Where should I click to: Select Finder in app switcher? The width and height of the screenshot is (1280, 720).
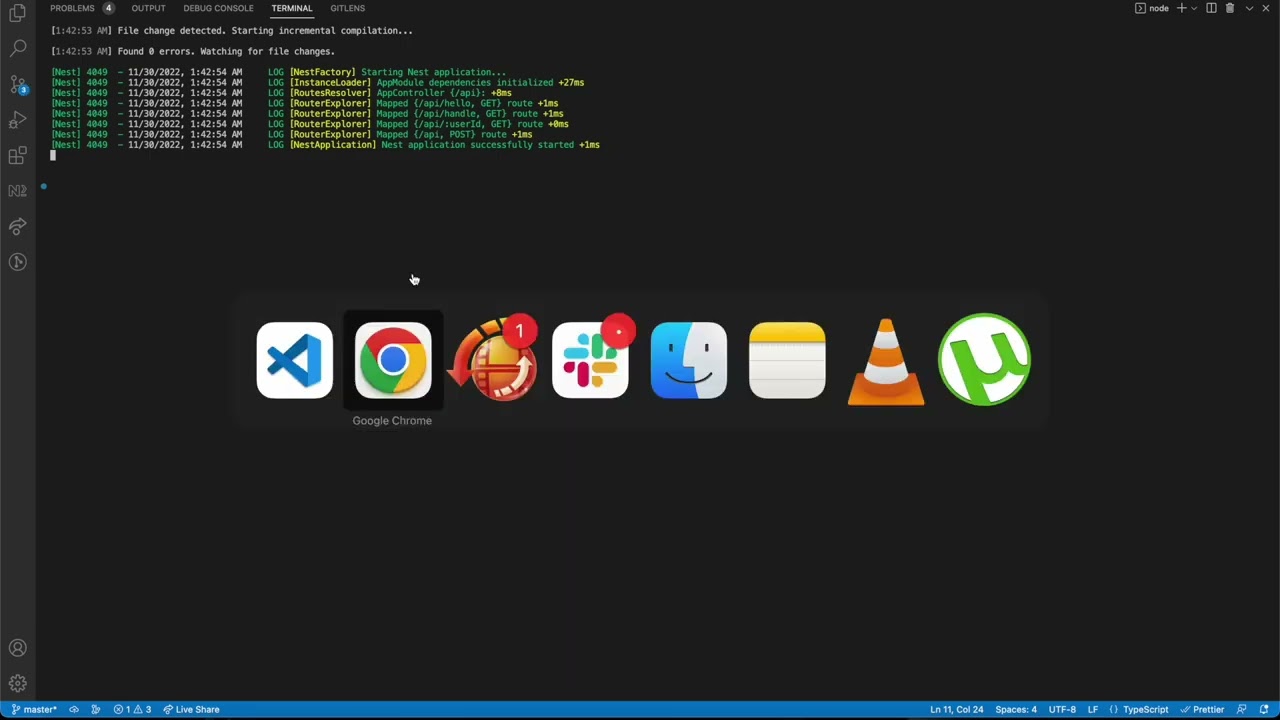click(688, 360)
